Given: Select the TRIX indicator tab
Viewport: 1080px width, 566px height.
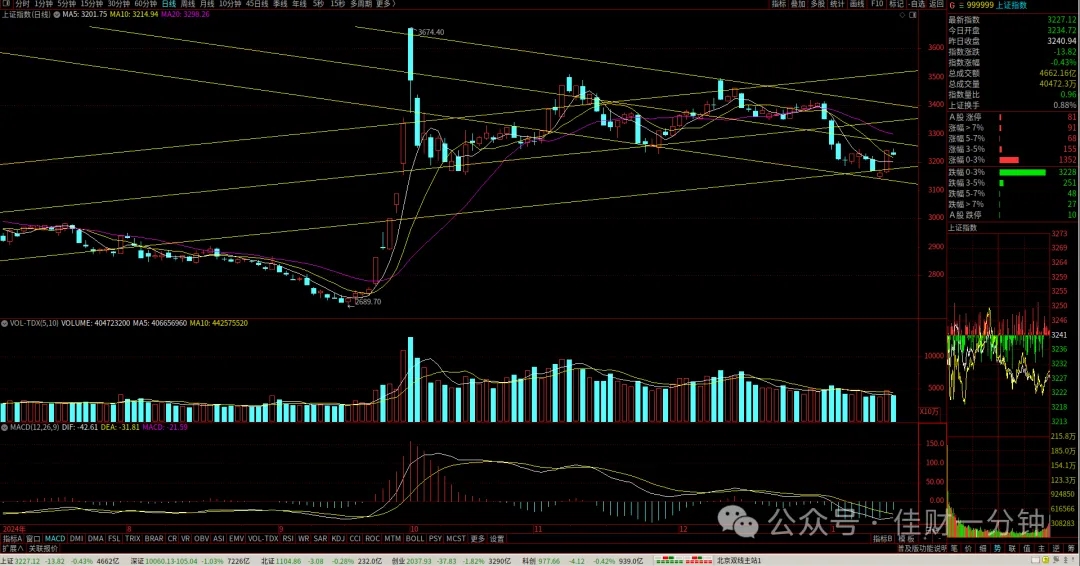Looking at the screenshot, I should click(x=133, y=538).
